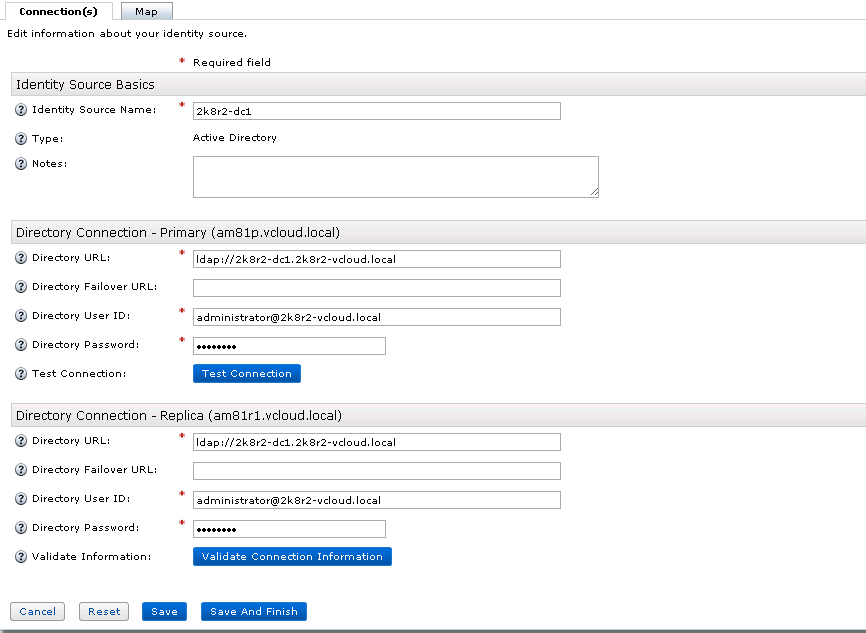Screen dimensions: 866x633
Task: Click help icon beside Validate Information
Action: [21, 557]
